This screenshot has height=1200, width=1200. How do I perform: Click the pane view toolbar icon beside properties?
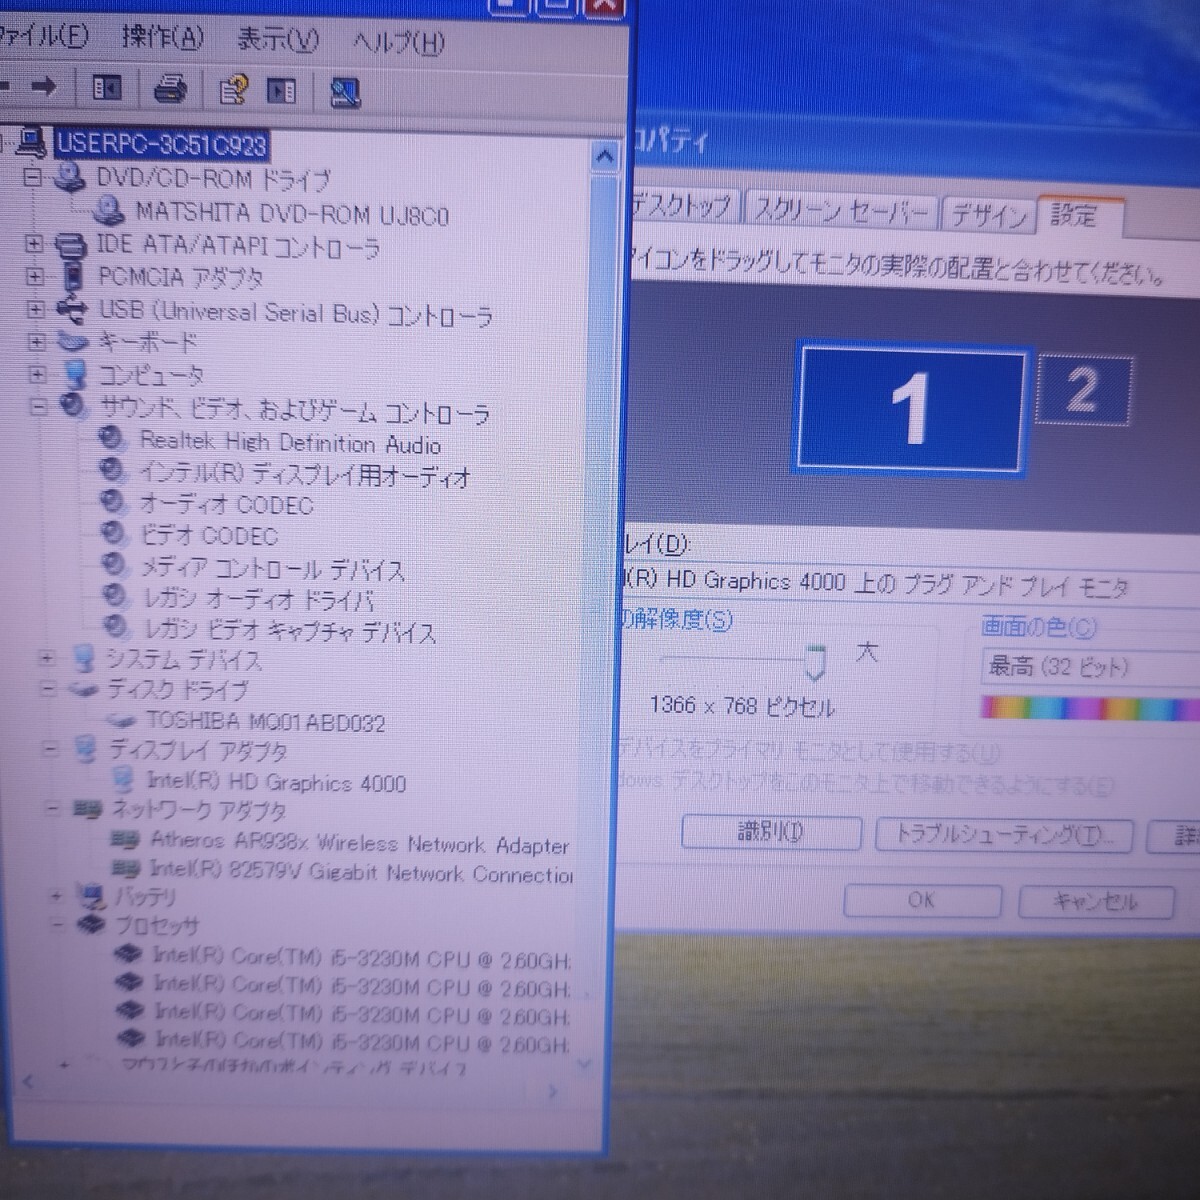(282, 92)
